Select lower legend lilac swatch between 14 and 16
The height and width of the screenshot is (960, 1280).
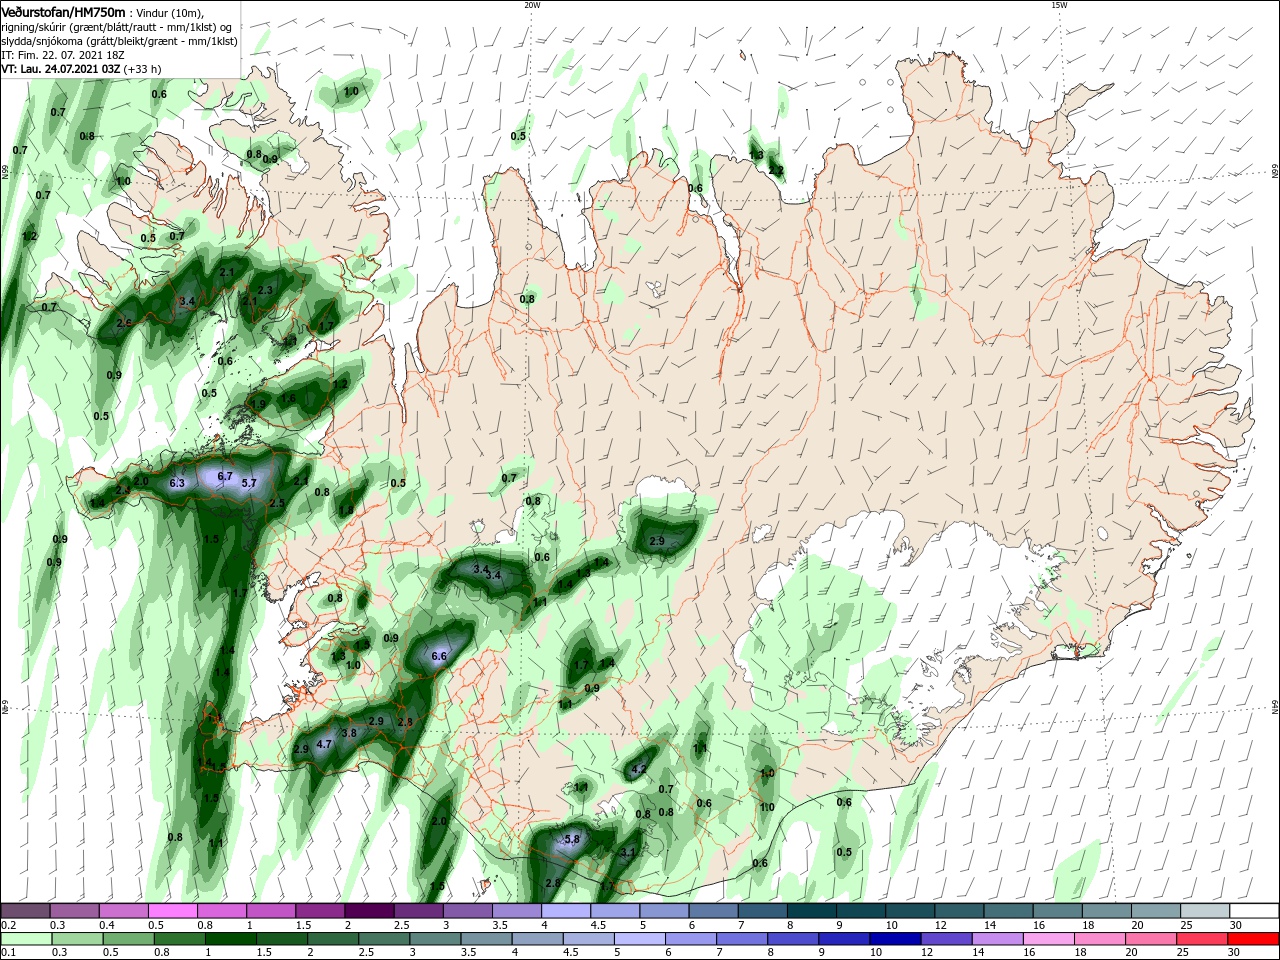(x=999, y=938)
